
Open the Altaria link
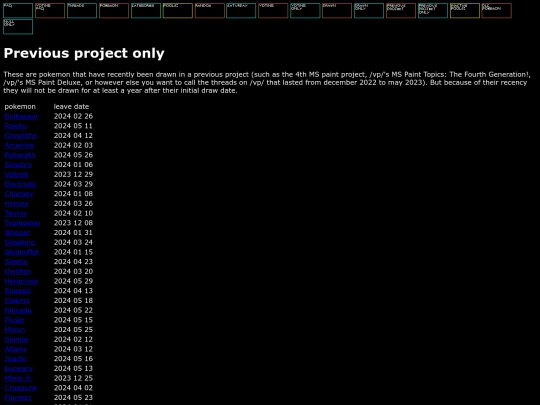coord(15,349)
